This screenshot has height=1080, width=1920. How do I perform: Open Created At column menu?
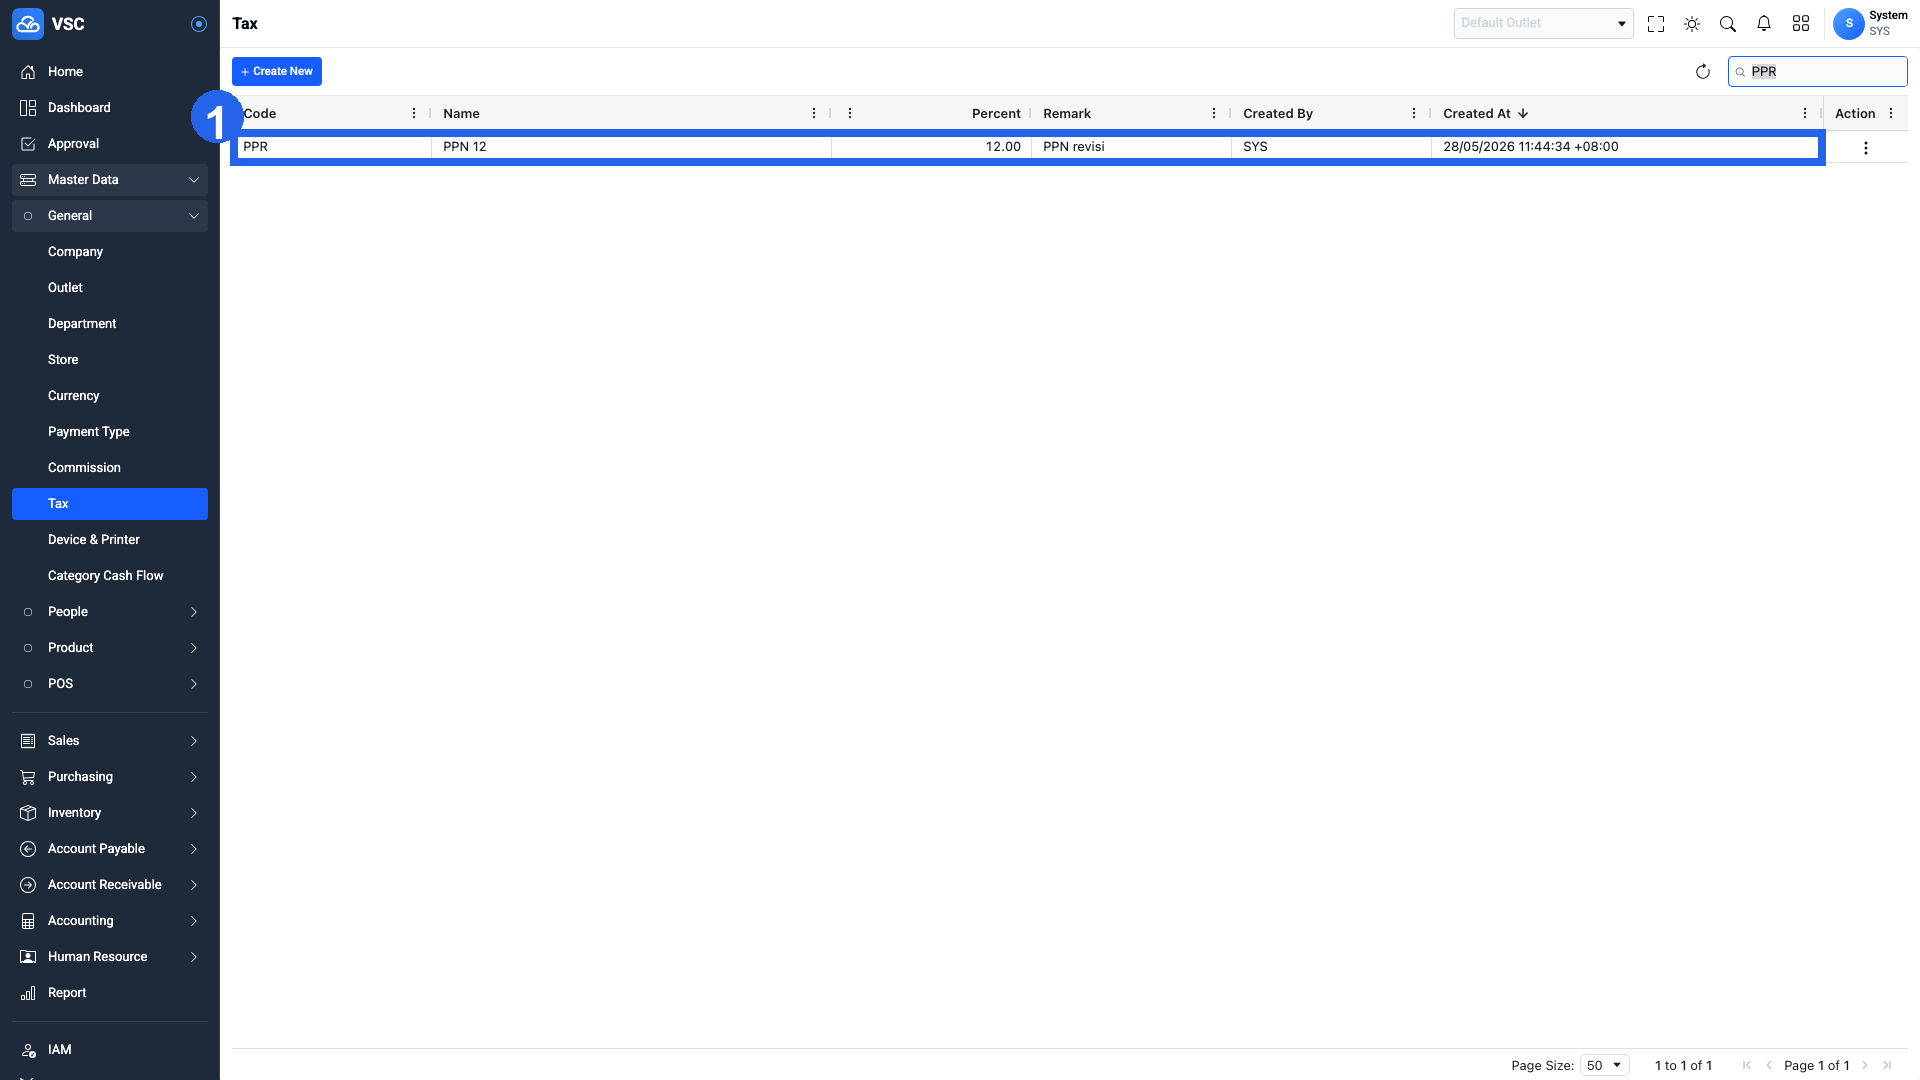(1805, 114)
